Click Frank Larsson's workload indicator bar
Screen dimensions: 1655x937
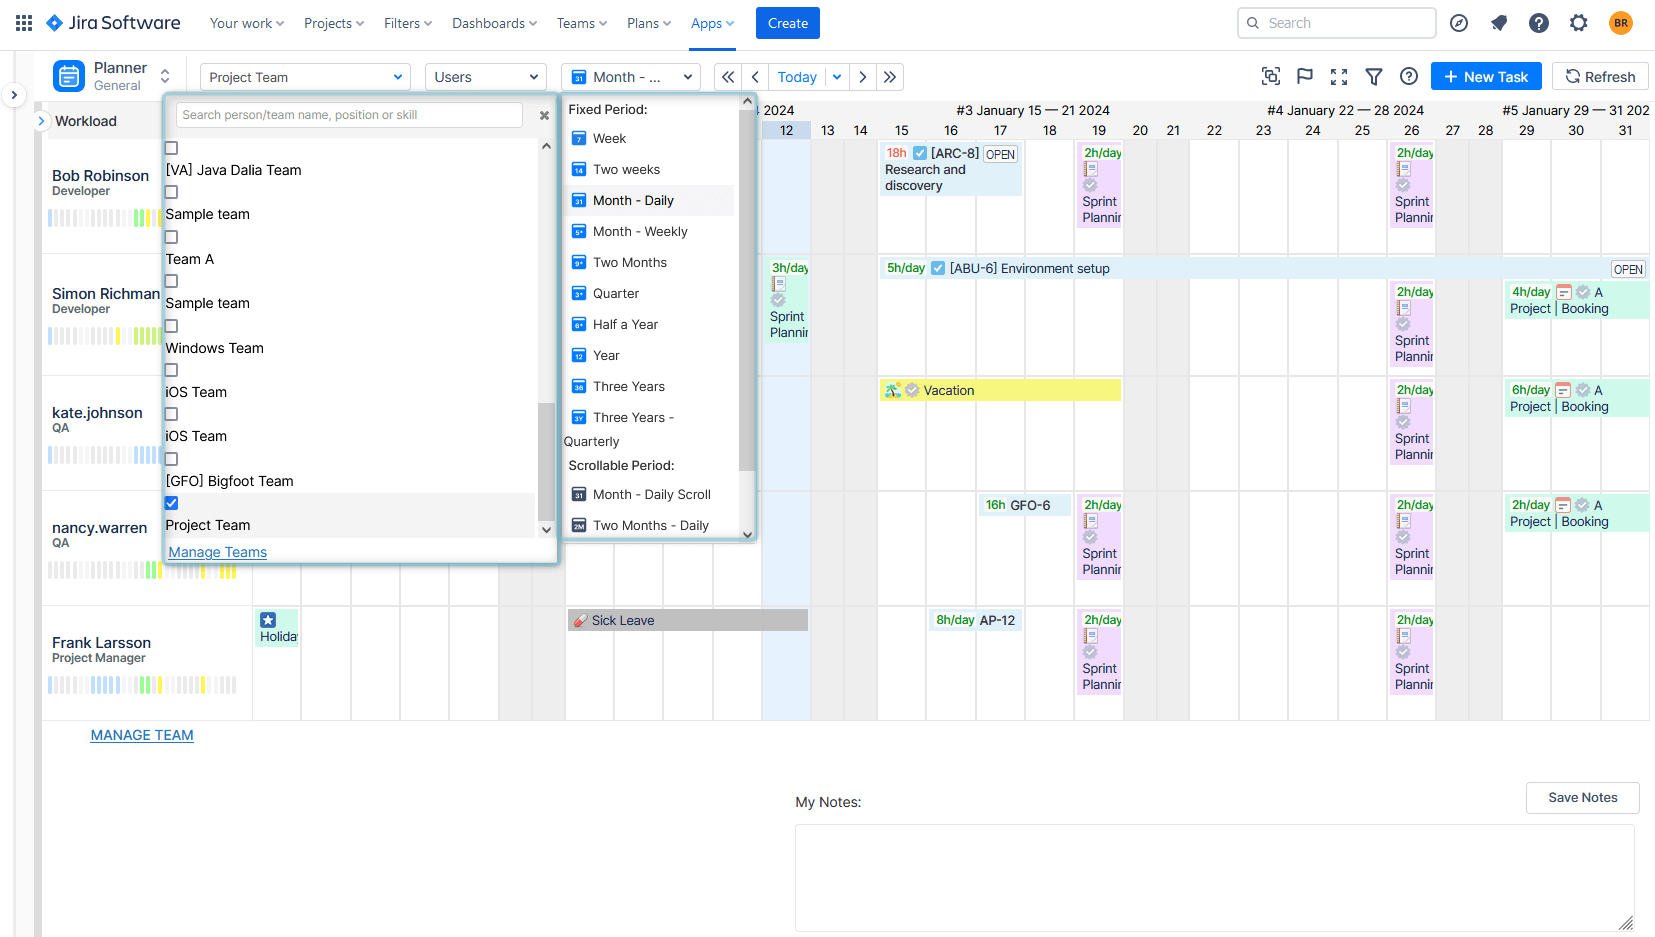point(143,685)
